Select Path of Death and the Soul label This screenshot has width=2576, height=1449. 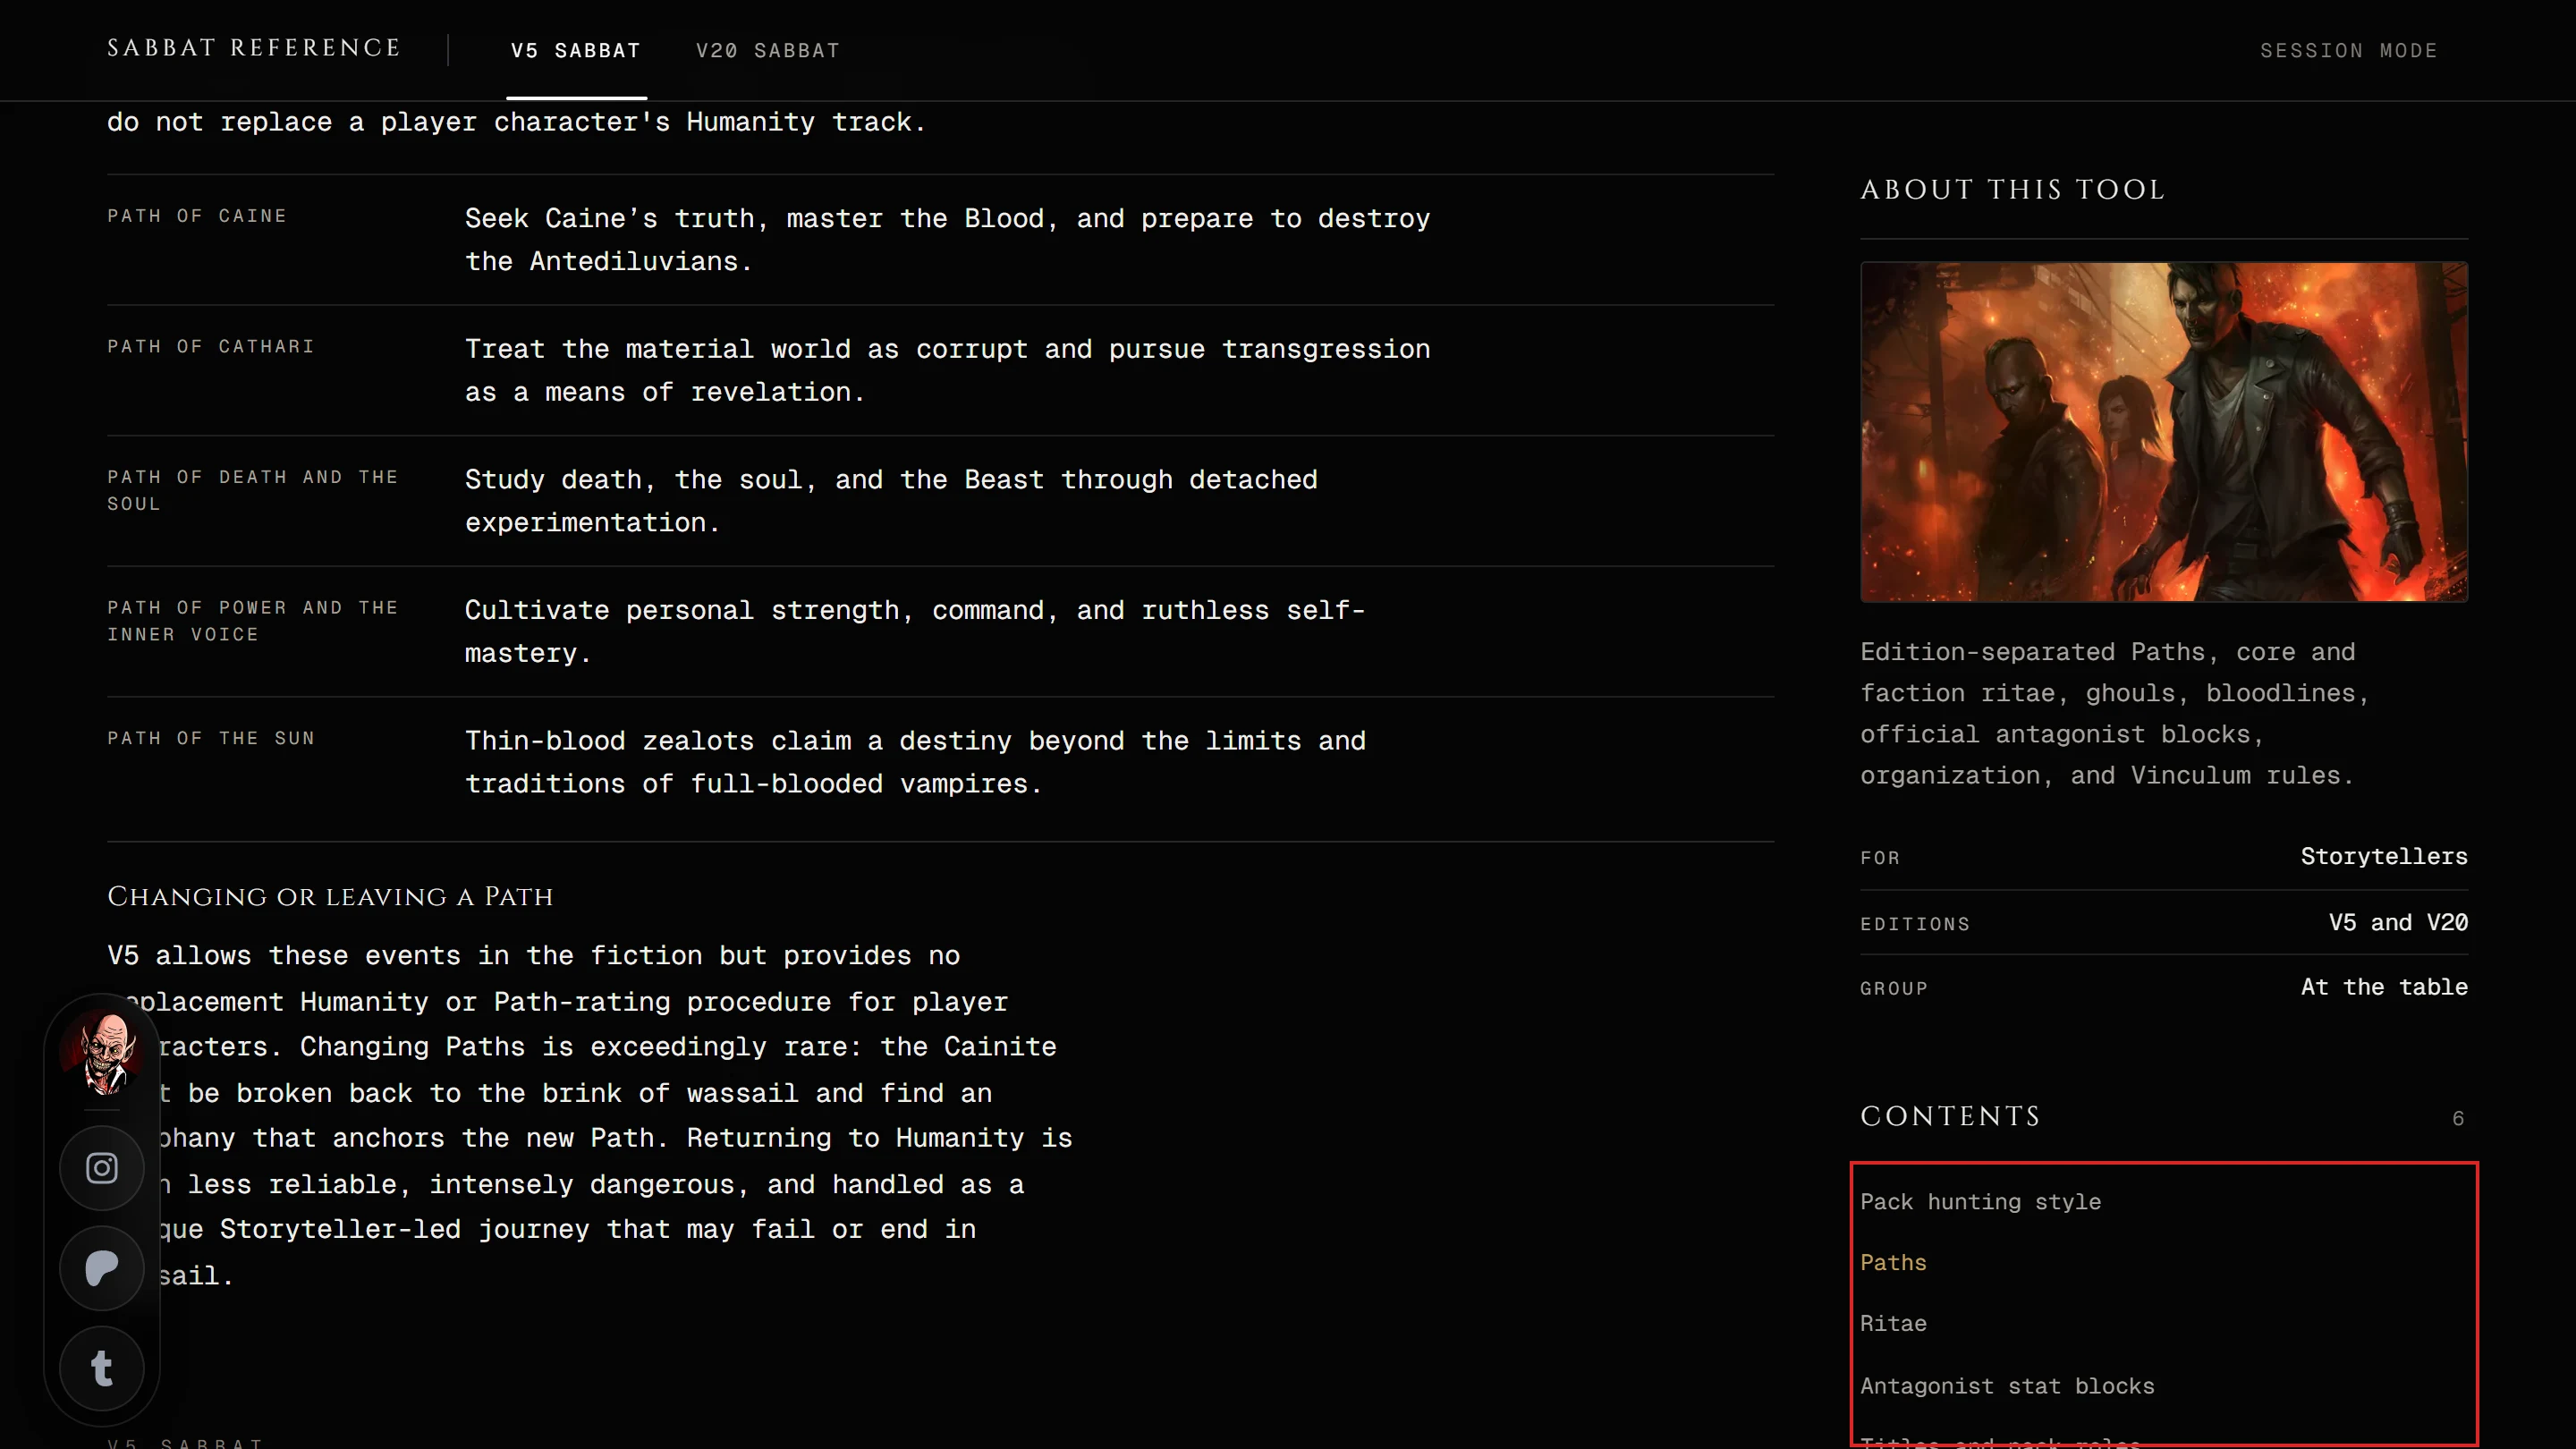[x=253, y=491]
